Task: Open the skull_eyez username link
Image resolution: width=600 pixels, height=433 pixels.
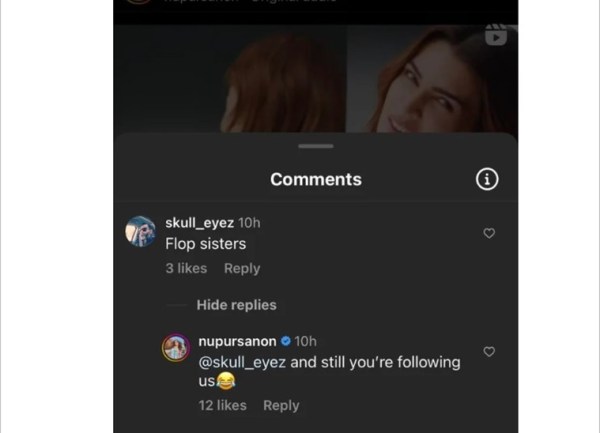Action: coord(200,222)
